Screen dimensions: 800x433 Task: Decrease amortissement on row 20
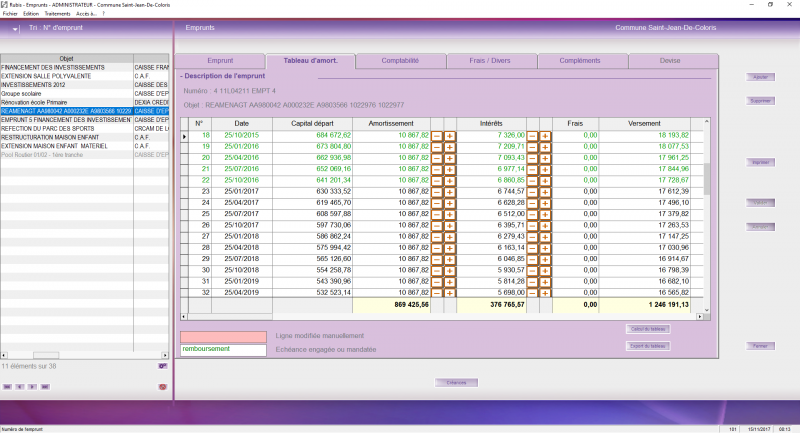coord(437,159)
